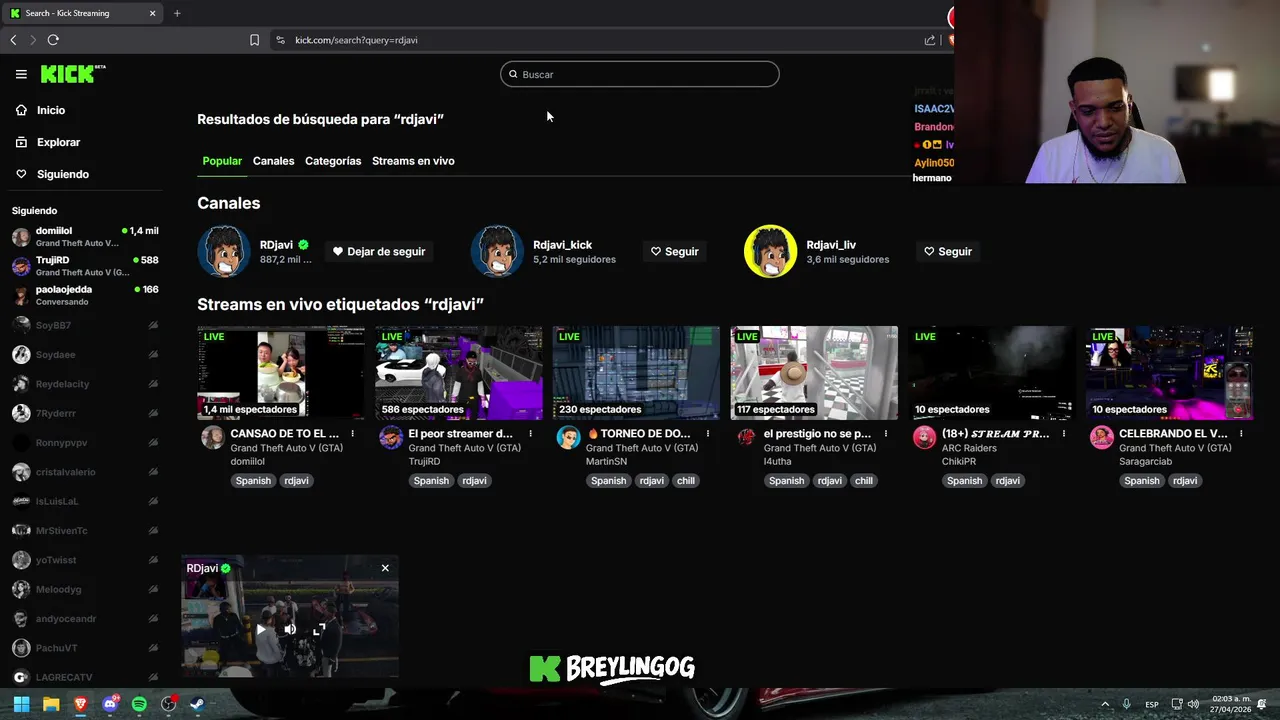Open File Explorer from taskbar
The width and height of the screenshot is (1280, 720).
point(51,704)
